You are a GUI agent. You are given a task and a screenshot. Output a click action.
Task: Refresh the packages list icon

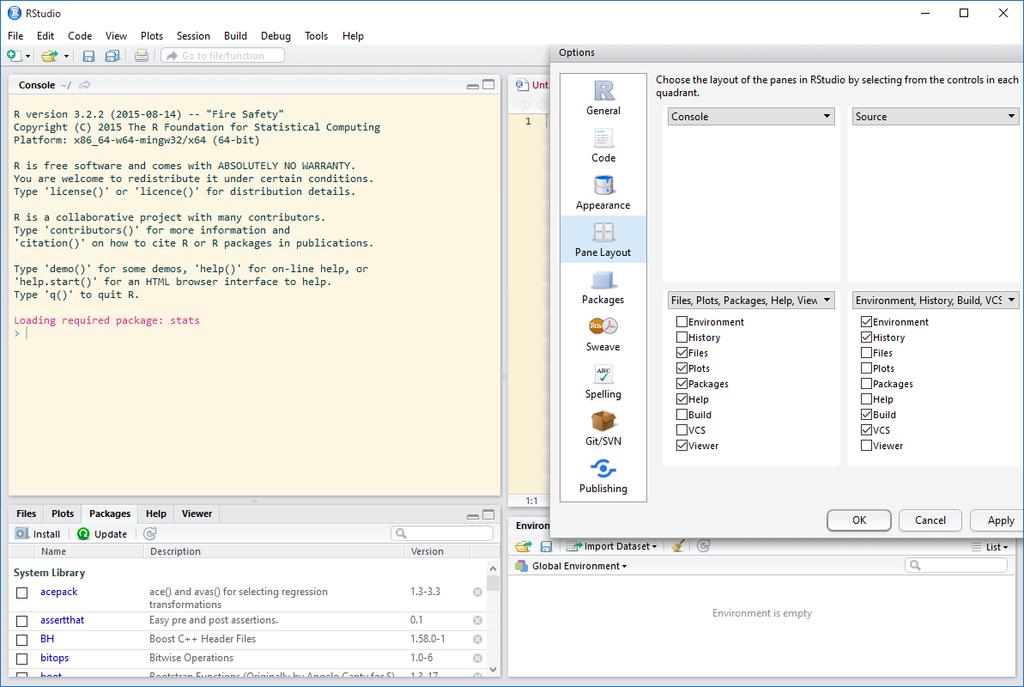coord(150,534)
